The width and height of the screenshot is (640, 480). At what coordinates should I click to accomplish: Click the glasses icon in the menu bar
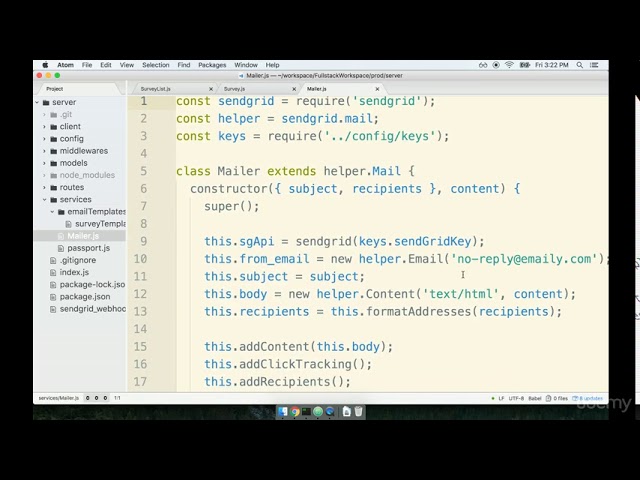click(483, 65)
